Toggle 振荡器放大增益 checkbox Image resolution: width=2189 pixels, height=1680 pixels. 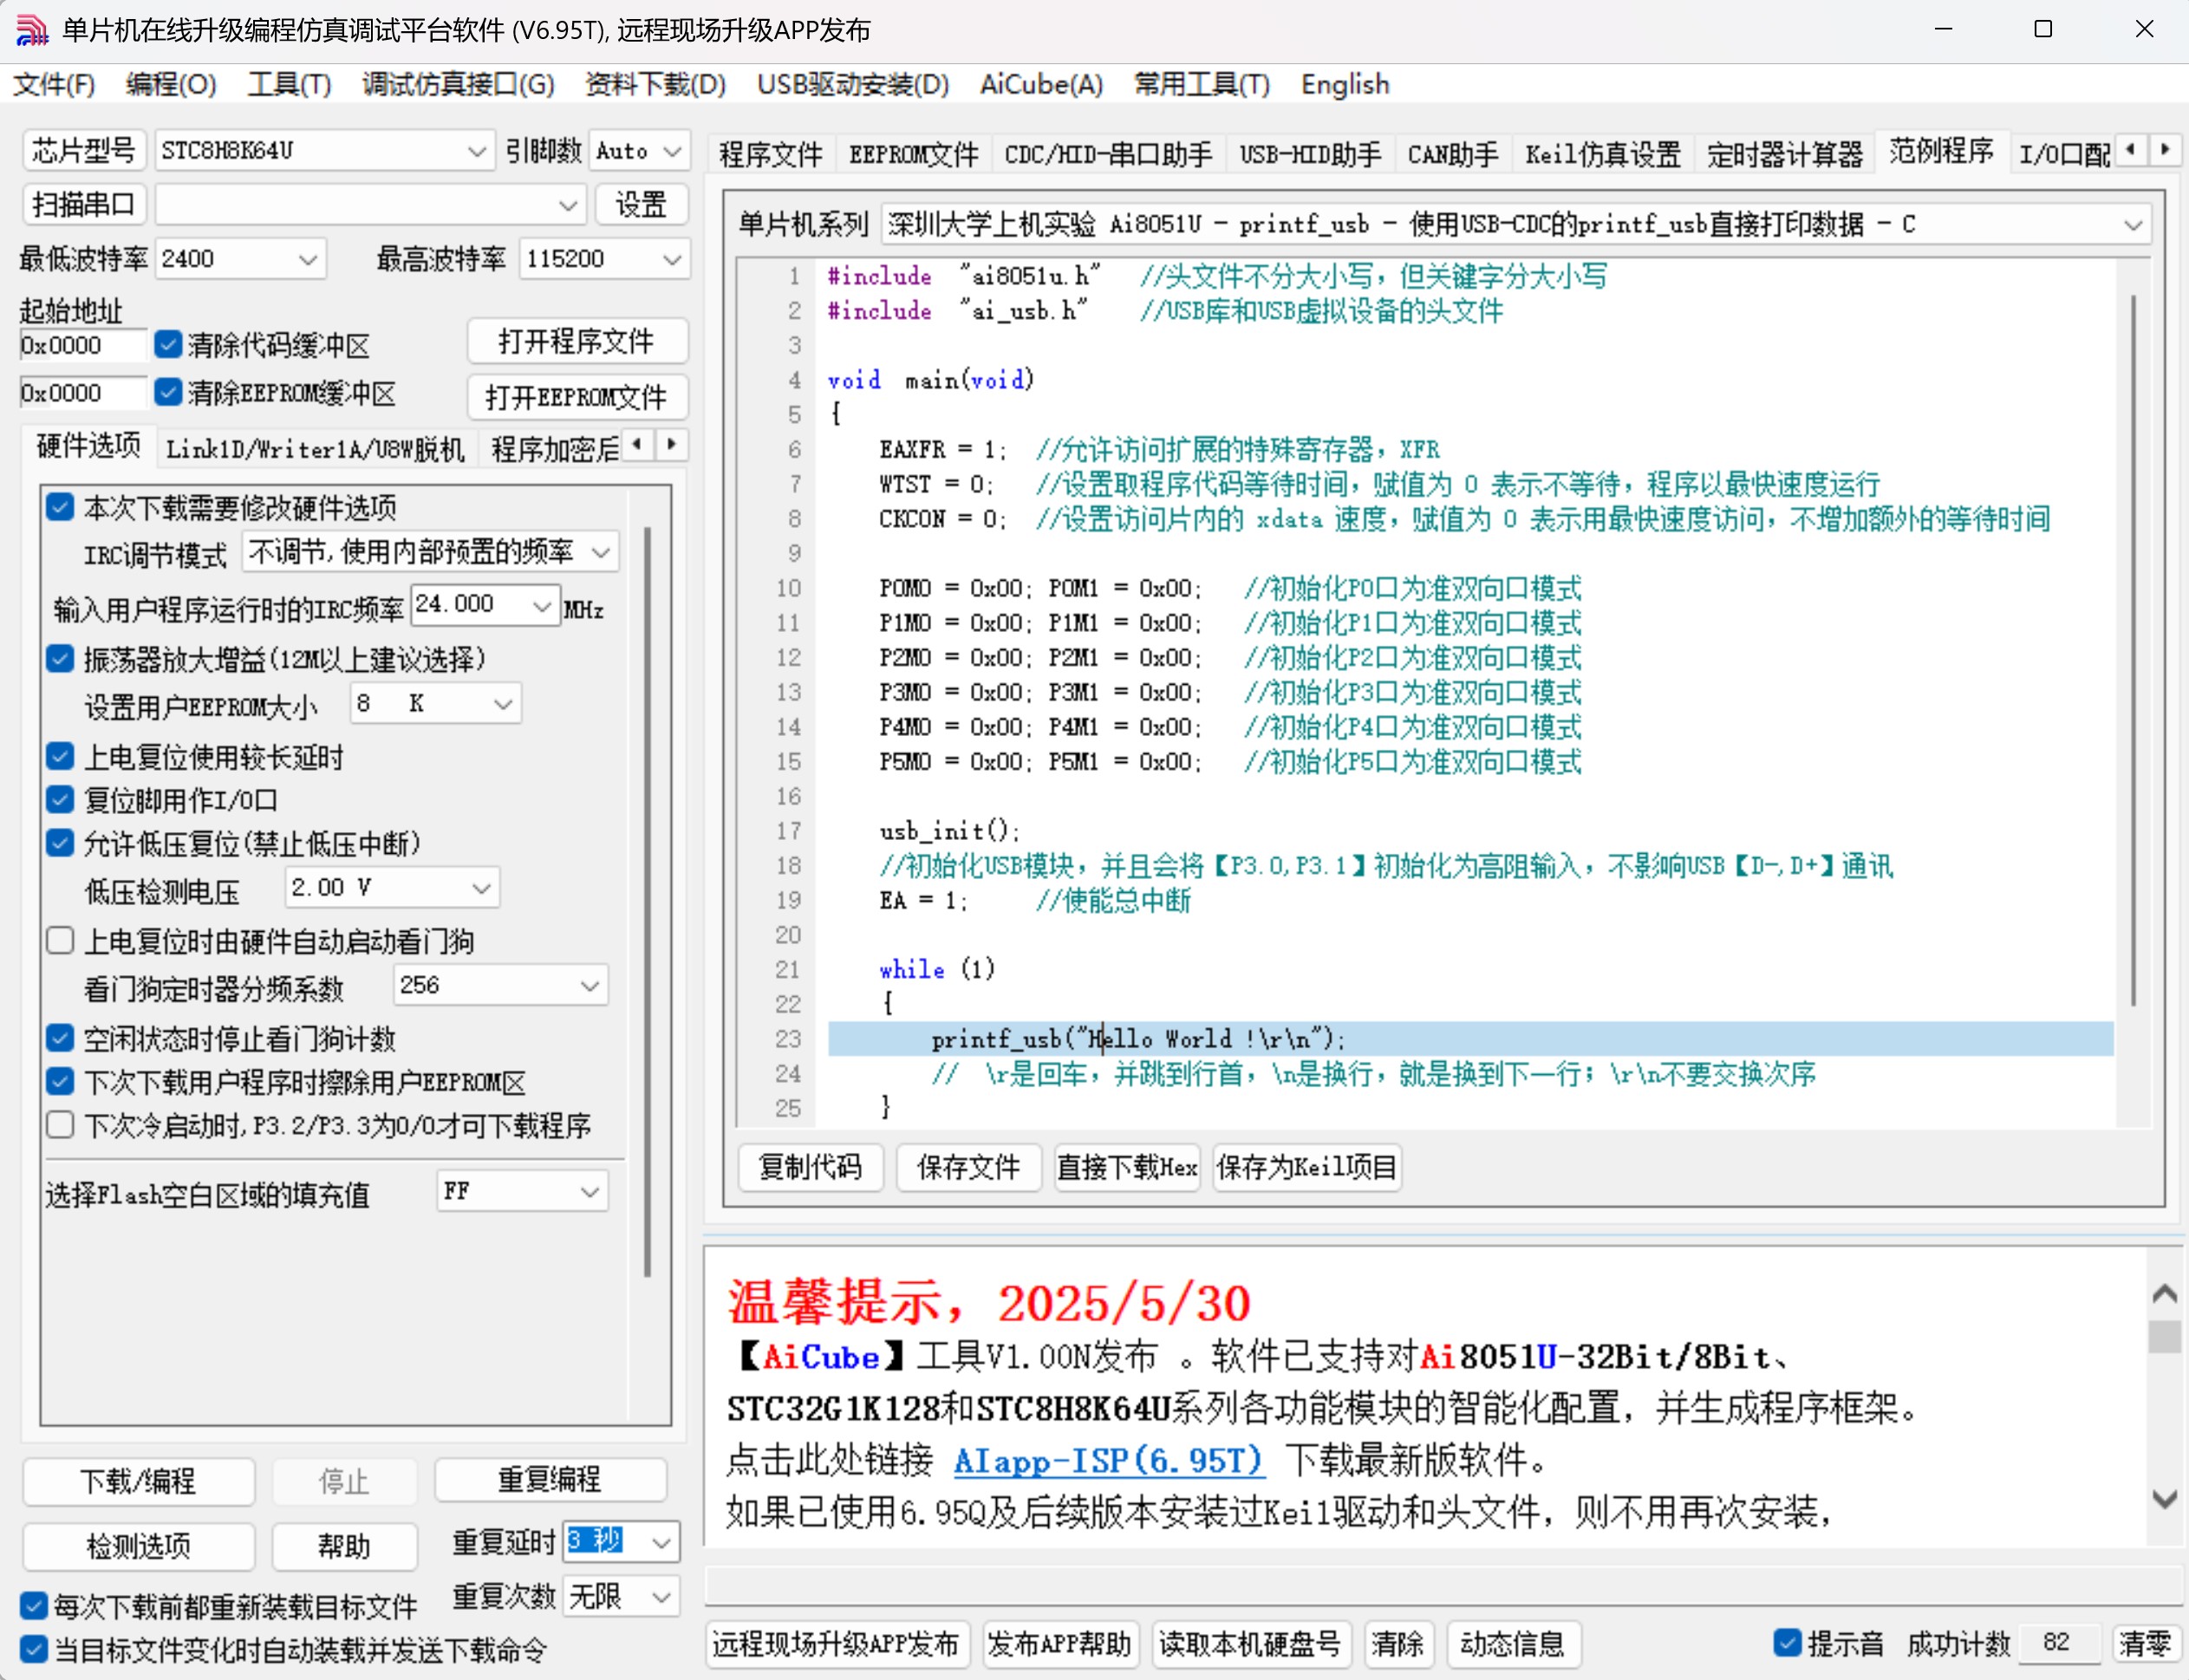click(x=60, y=658)
